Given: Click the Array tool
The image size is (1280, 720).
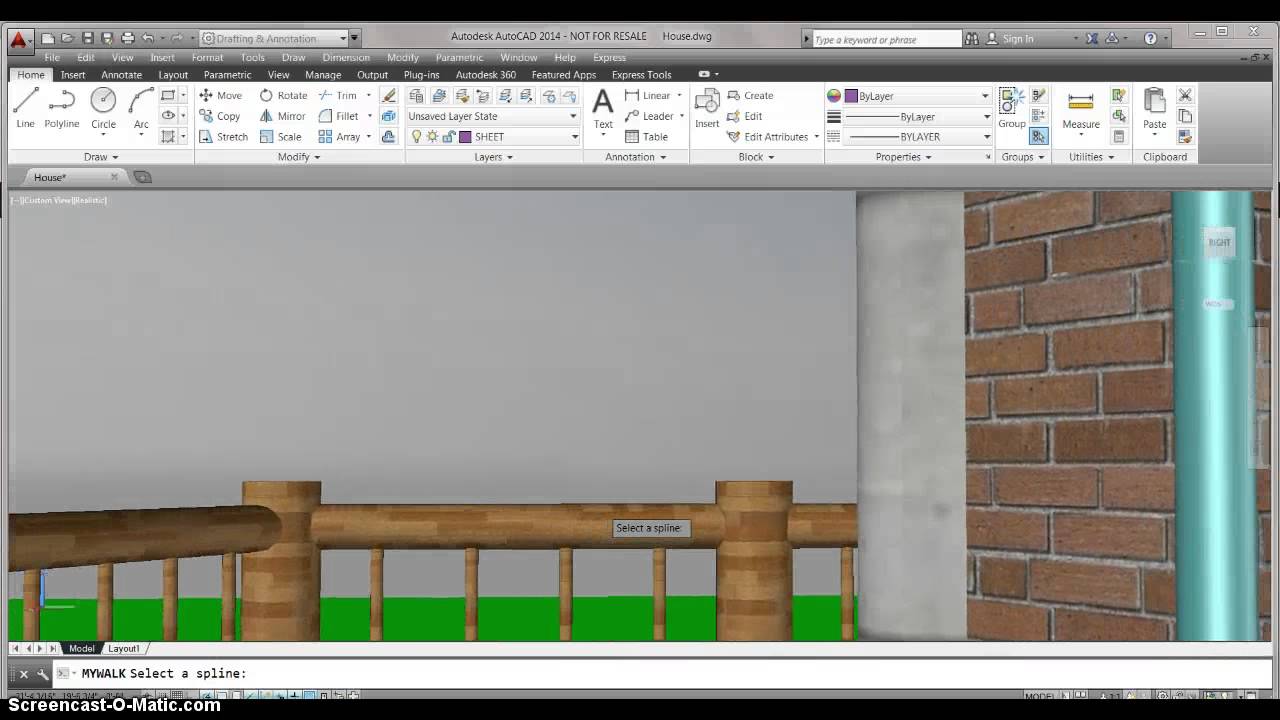Looking at the screenshot, I should coord(339,137).
